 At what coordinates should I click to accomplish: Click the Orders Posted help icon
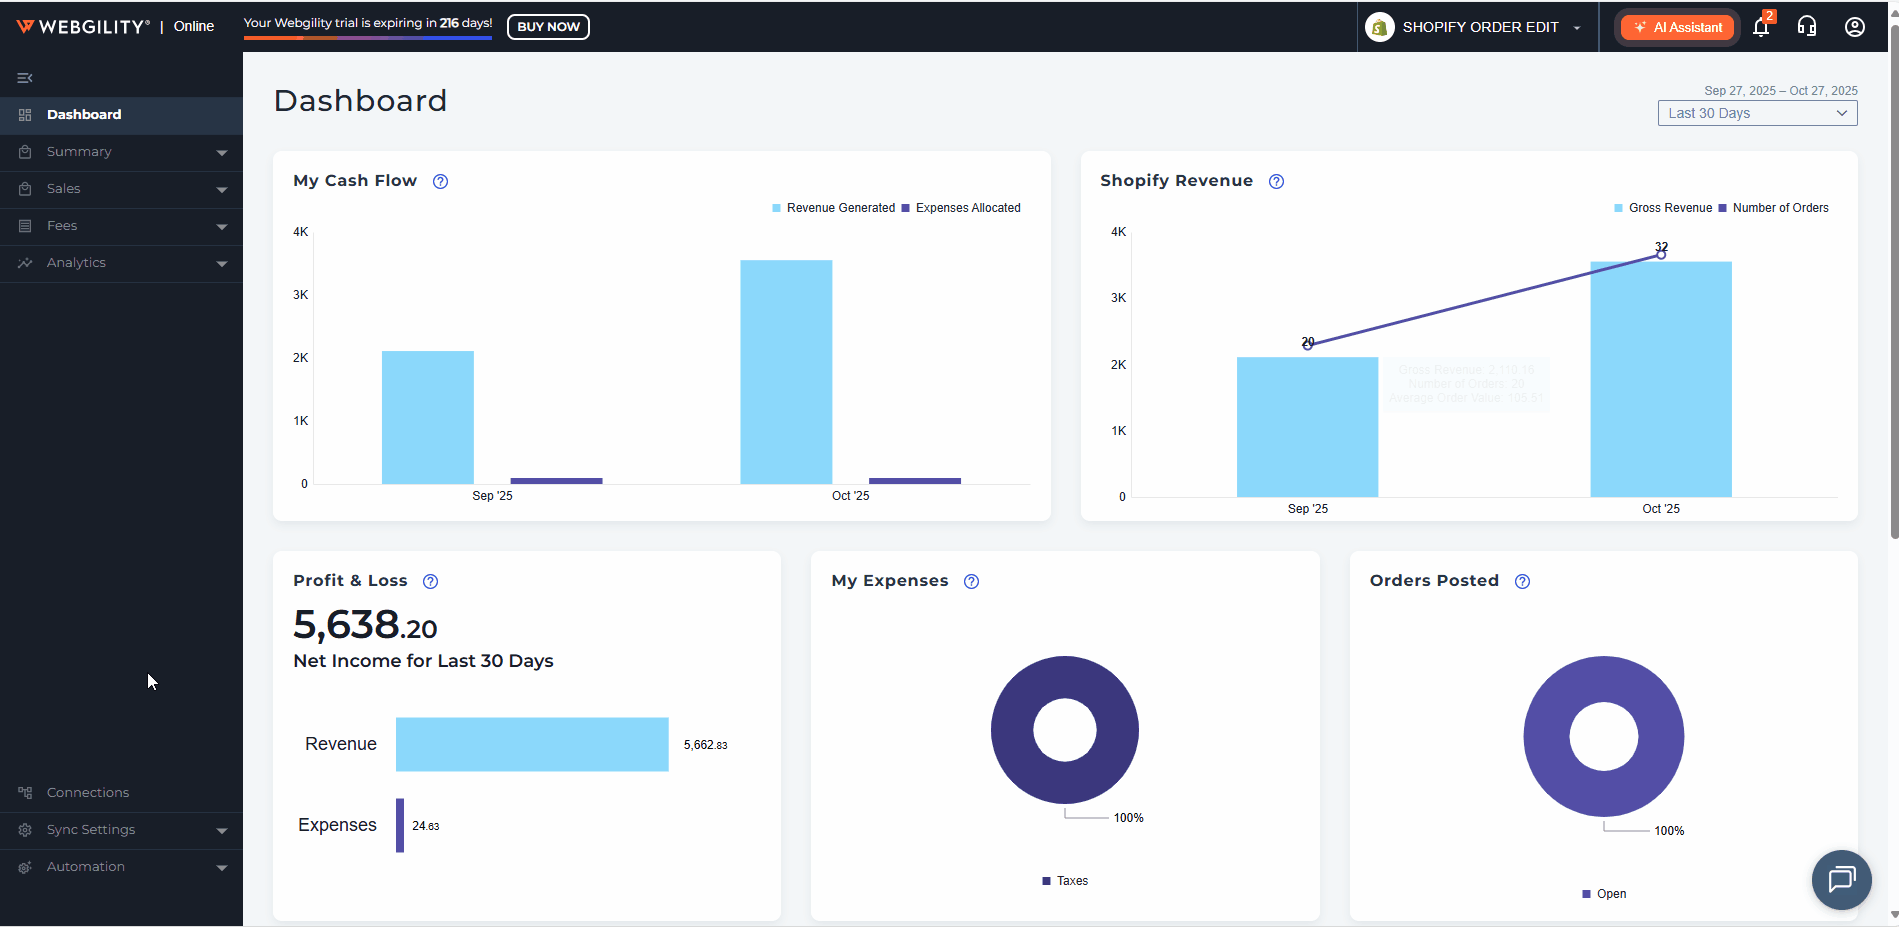pos(1522,581)
